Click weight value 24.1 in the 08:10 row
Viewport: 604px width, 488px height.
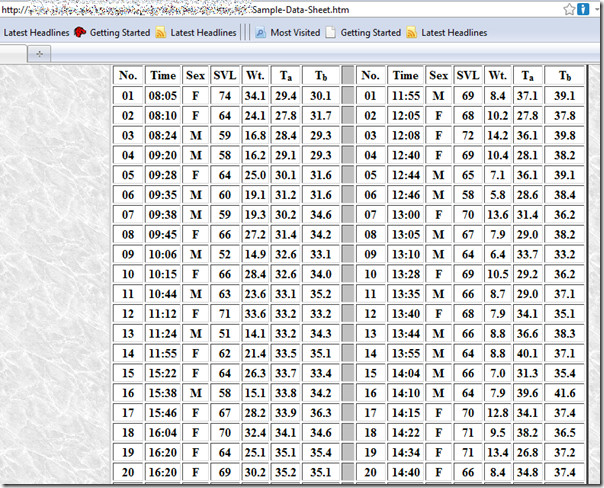(x=255, y=116)
